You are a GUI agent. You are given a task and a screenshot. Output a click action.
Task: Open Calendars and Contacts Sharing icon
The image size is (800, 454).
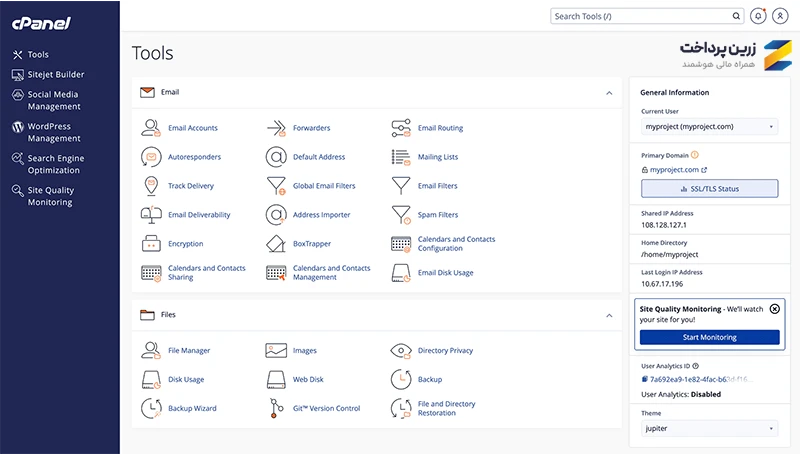point(151,273)
